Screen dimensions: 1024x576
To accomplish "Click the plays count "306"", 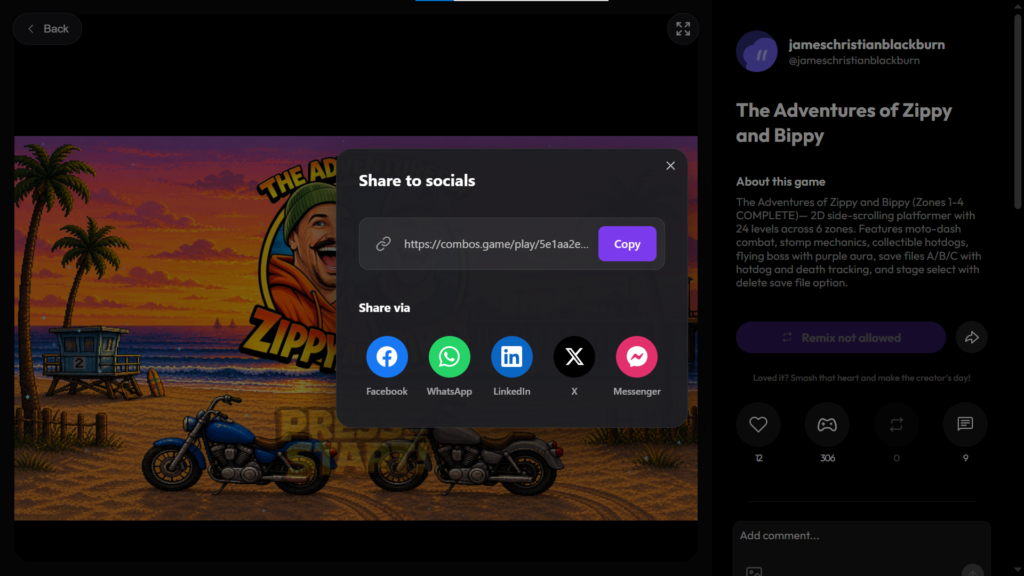I will (827, 458).
